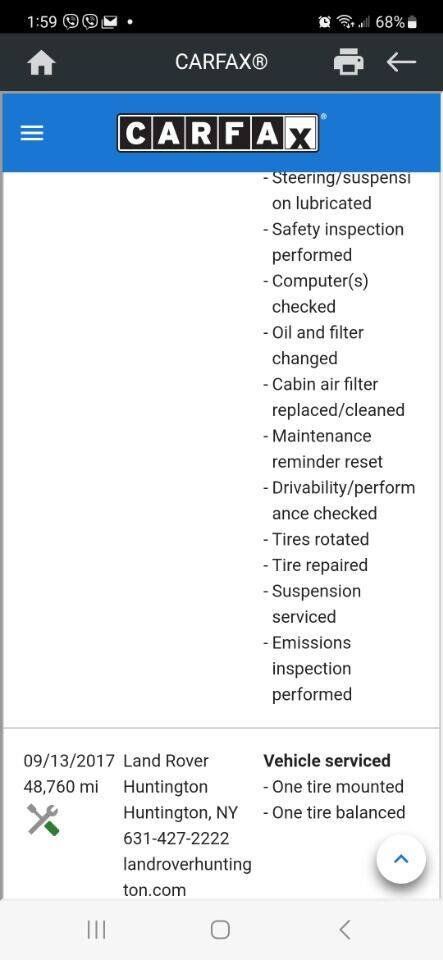Tap the alarm icon in status bar
The width and height of the screenshot is (443, 960).
pos(324,23)
